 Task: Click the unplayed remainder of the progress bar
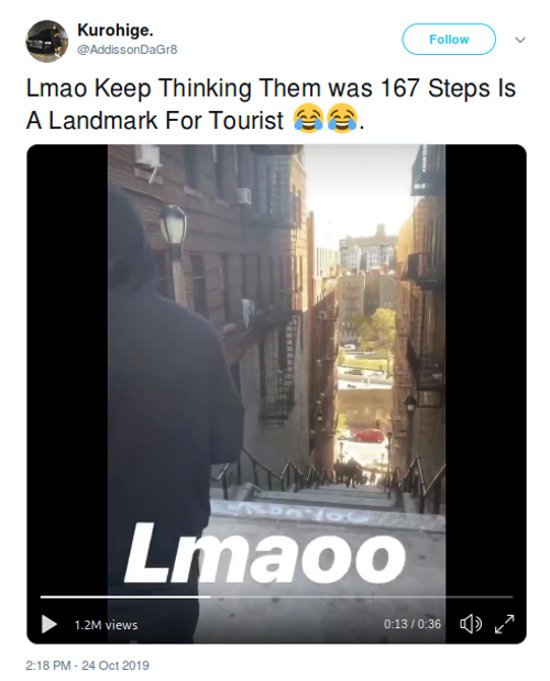coord(361,597)
